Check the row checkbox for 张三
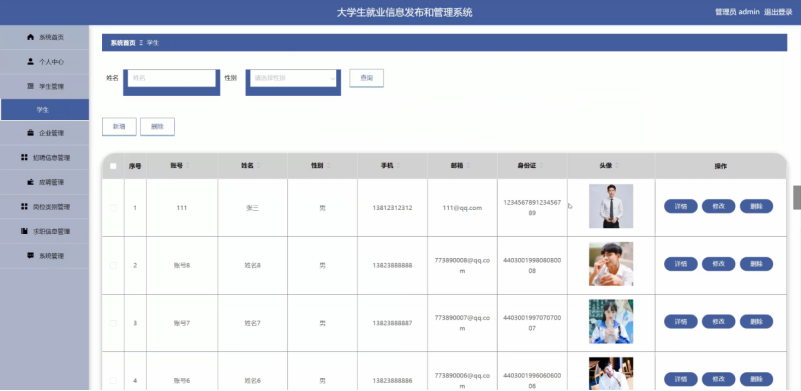The image size is (801, 391). [113, 208]
